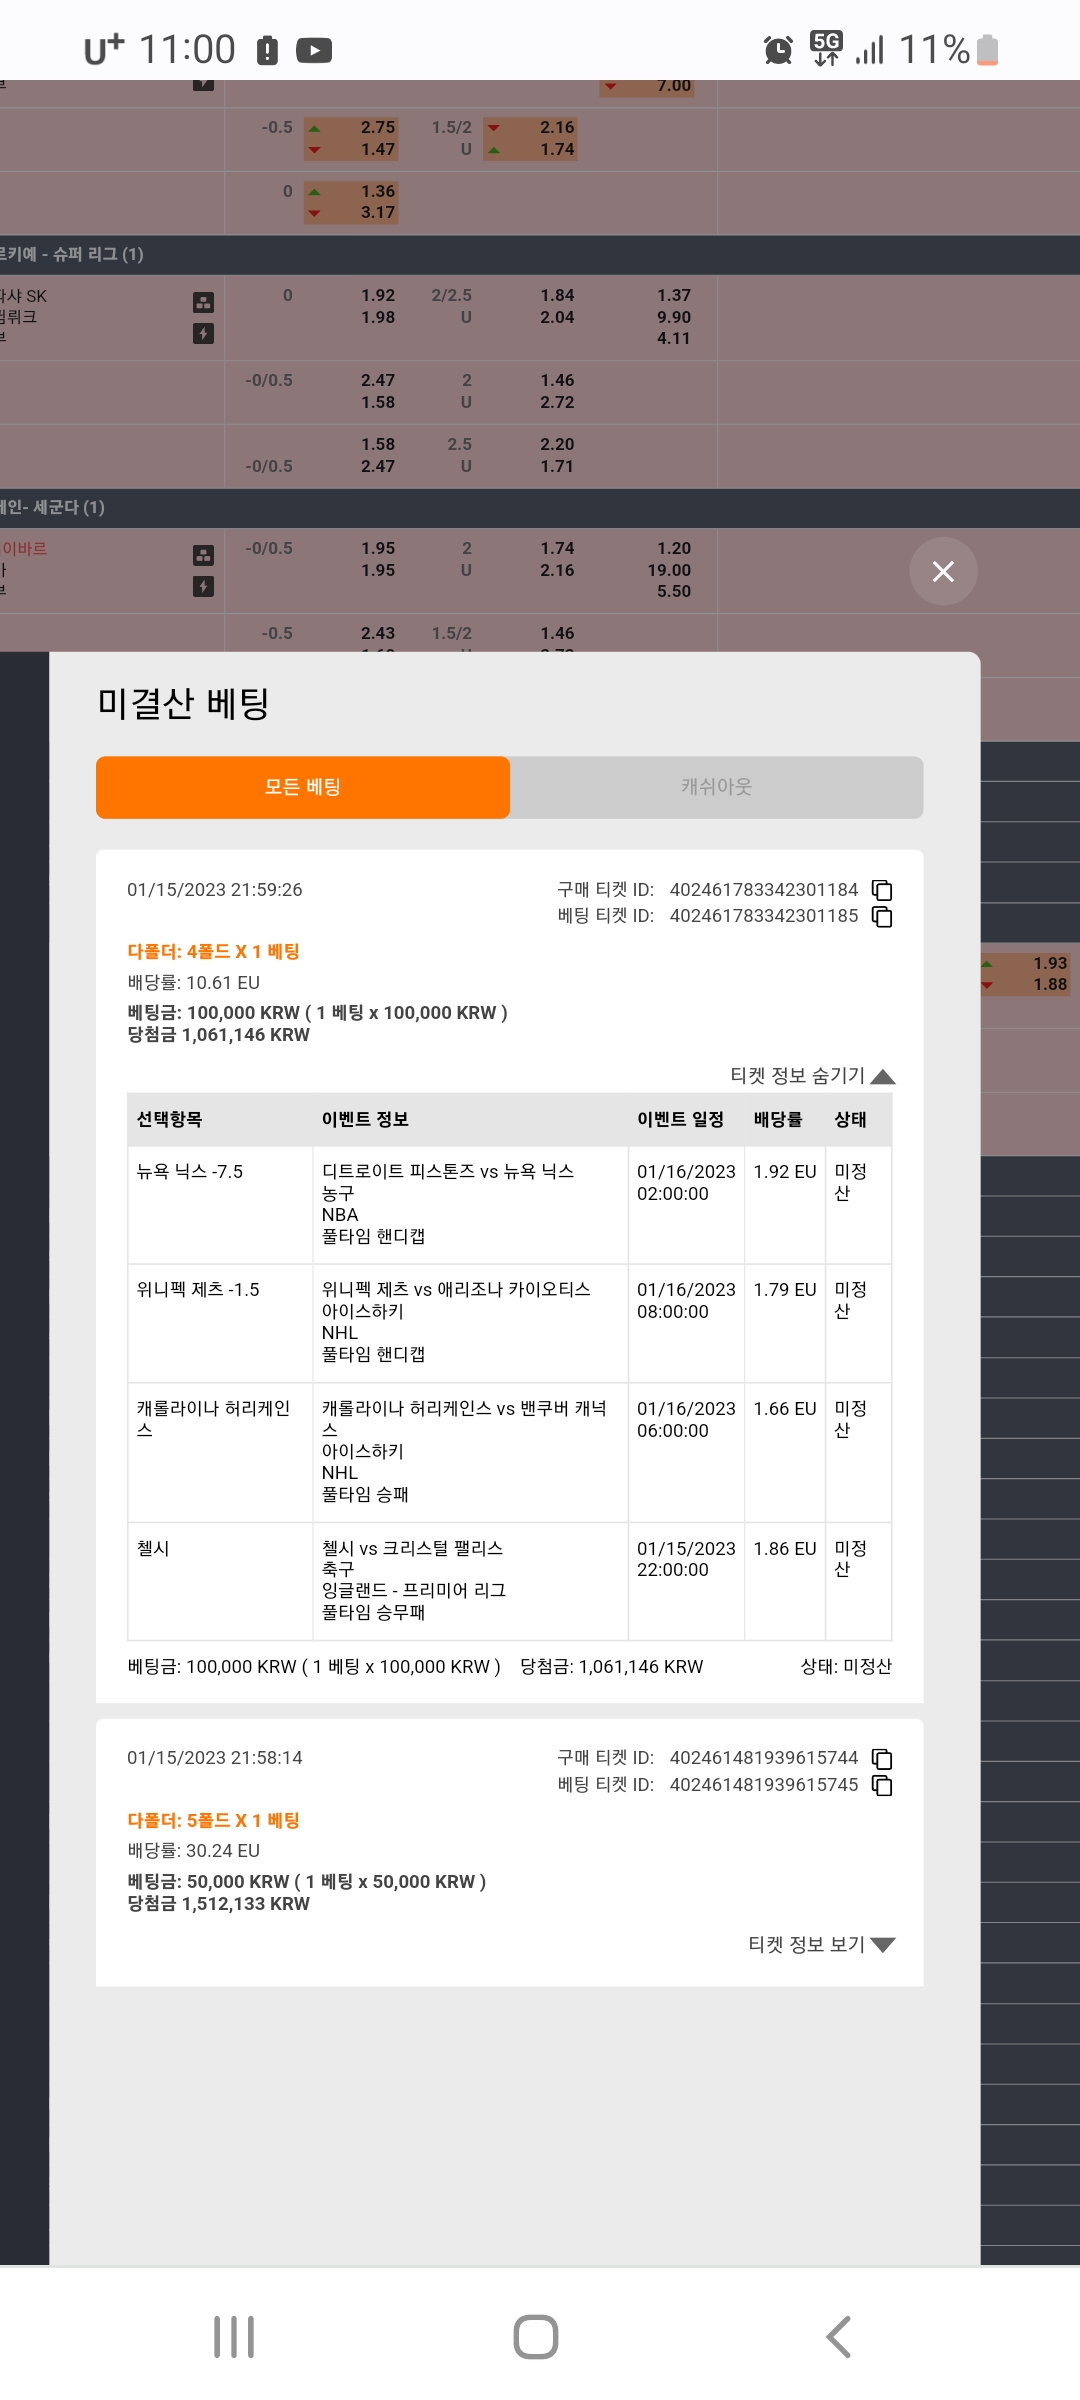Image resolution: width=1080 pixels, height=2400 pixels.
Task: Collapse ticket details via 티켓 정보 숨기기
Action: [812, 1076]
